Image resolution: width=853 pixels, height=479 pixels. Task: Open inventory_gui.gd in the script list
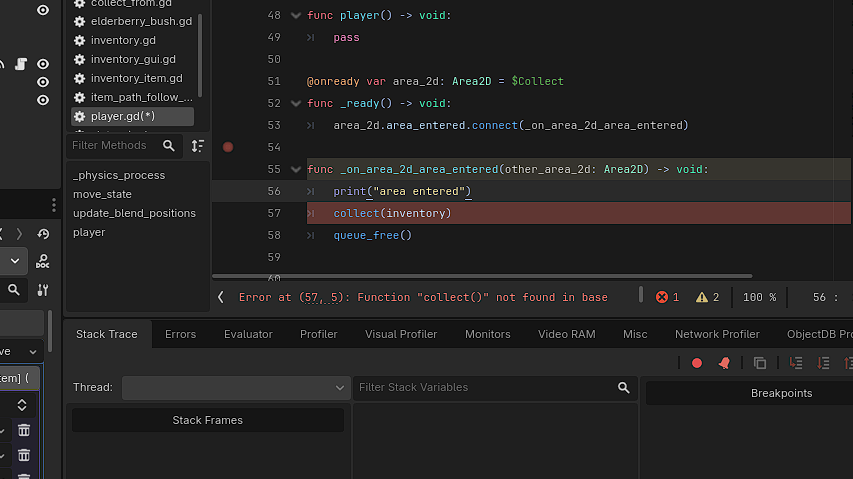tap(133, 59)
